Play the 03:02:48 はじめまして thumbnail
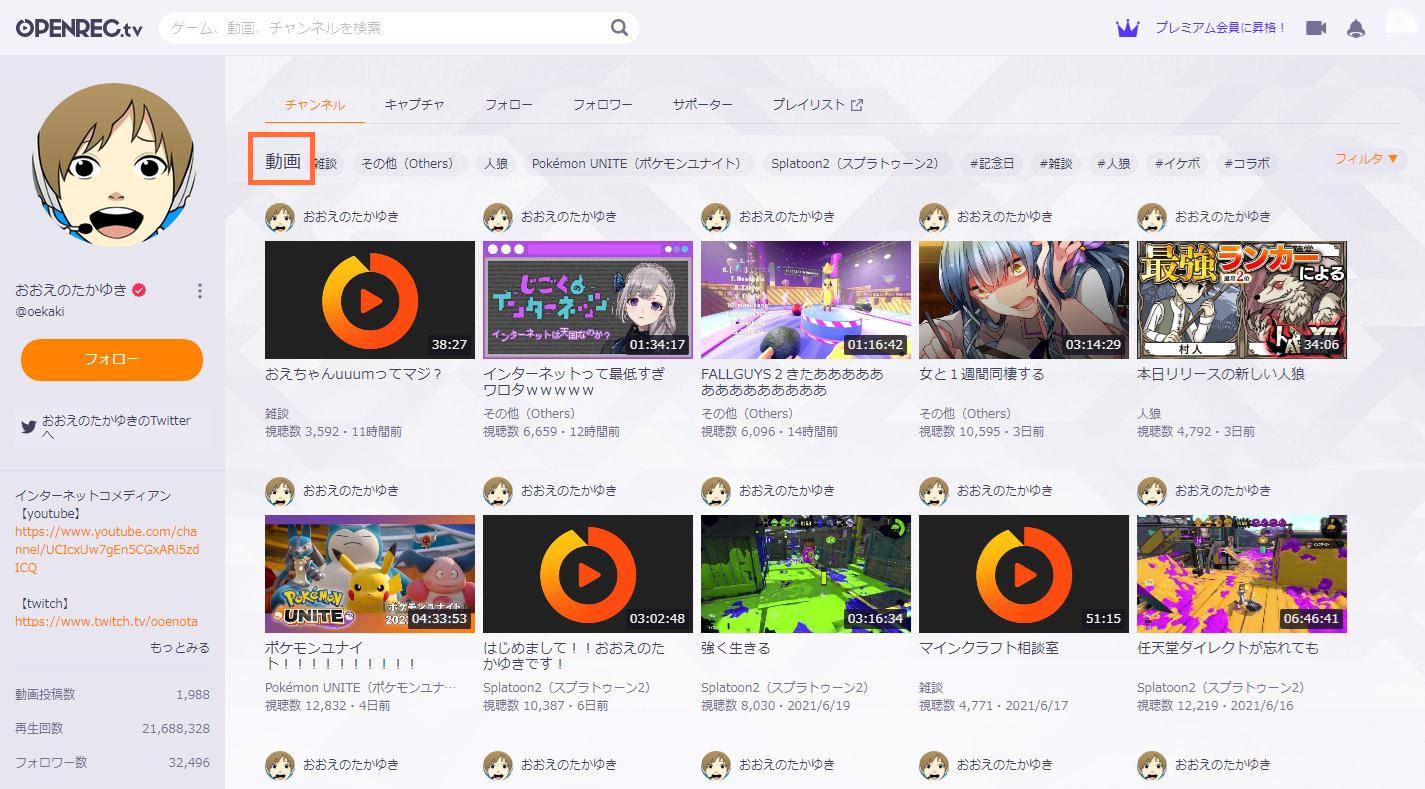The height and width of the screenshot is (789, 1425). coord(588,573)
